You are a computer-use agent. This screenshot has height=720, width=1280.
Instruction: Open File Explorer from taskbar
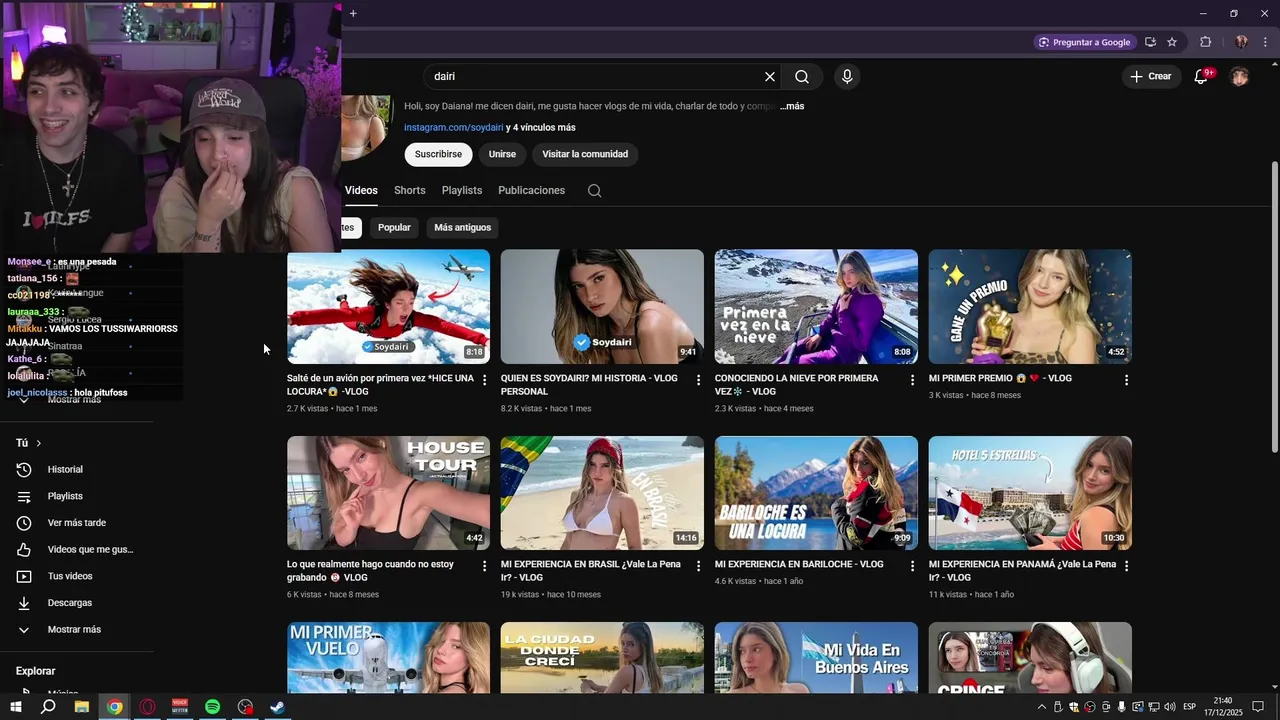[81, 707]
